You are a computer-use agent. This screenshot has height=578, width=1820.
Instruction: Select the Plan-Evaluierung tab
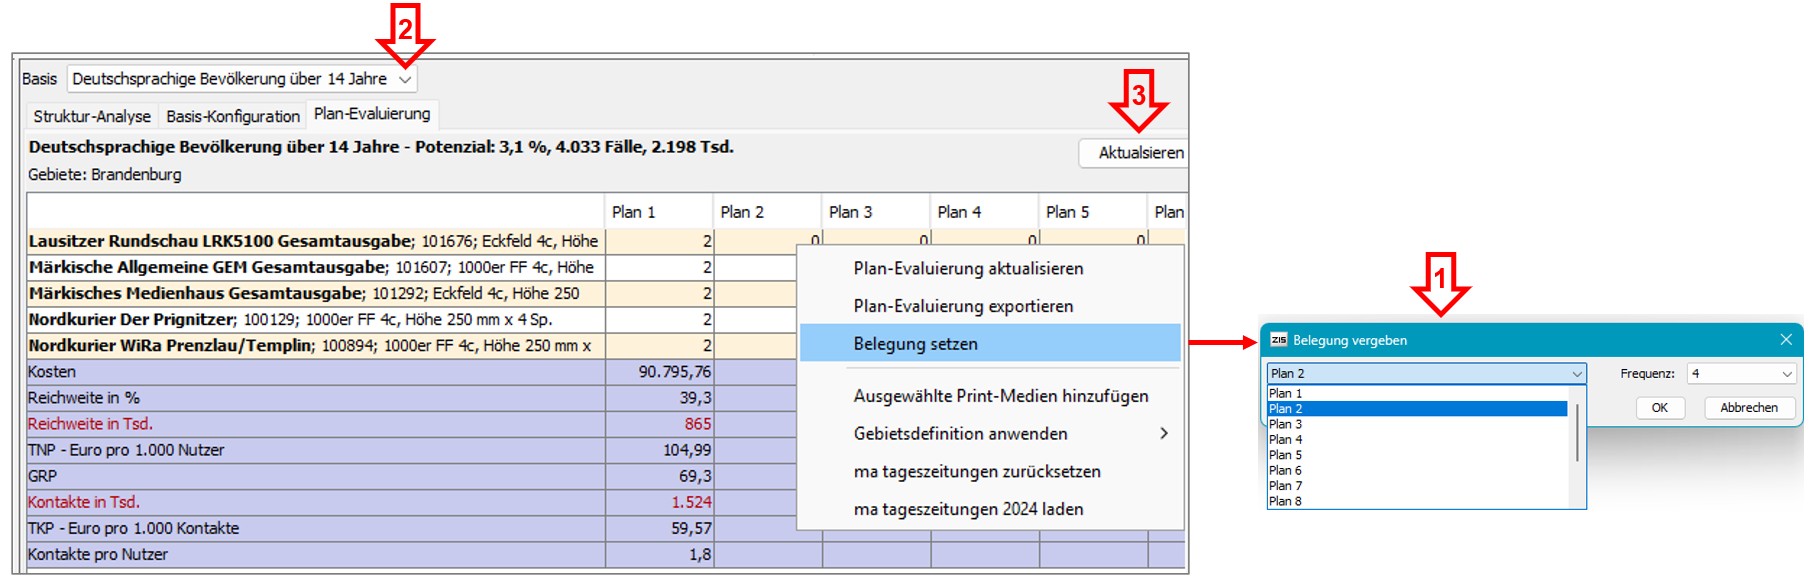372,114
